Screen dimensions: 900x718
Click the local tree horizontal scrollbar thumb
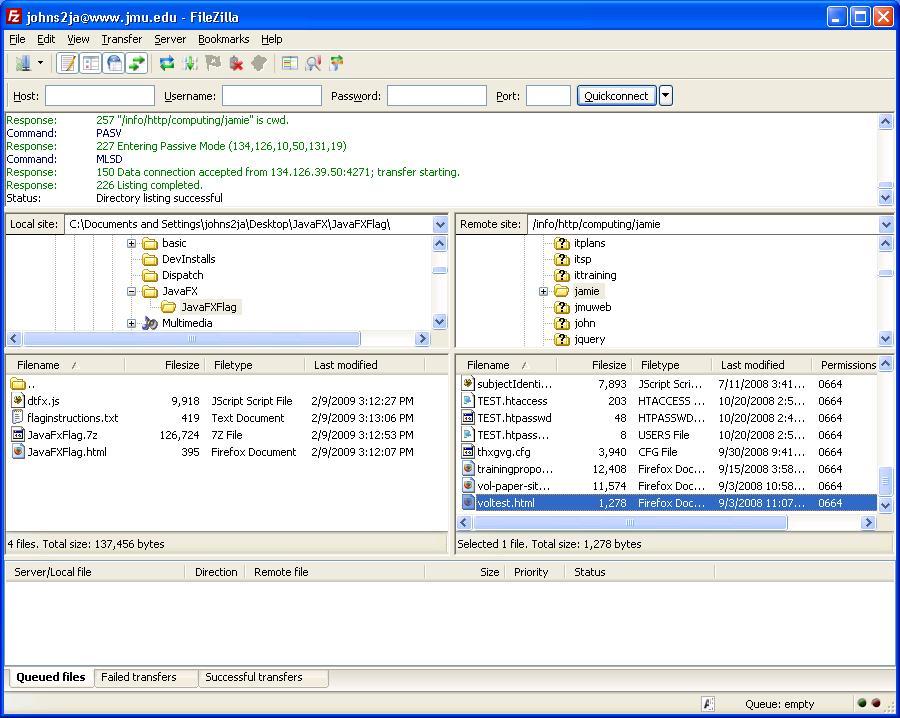192,339
